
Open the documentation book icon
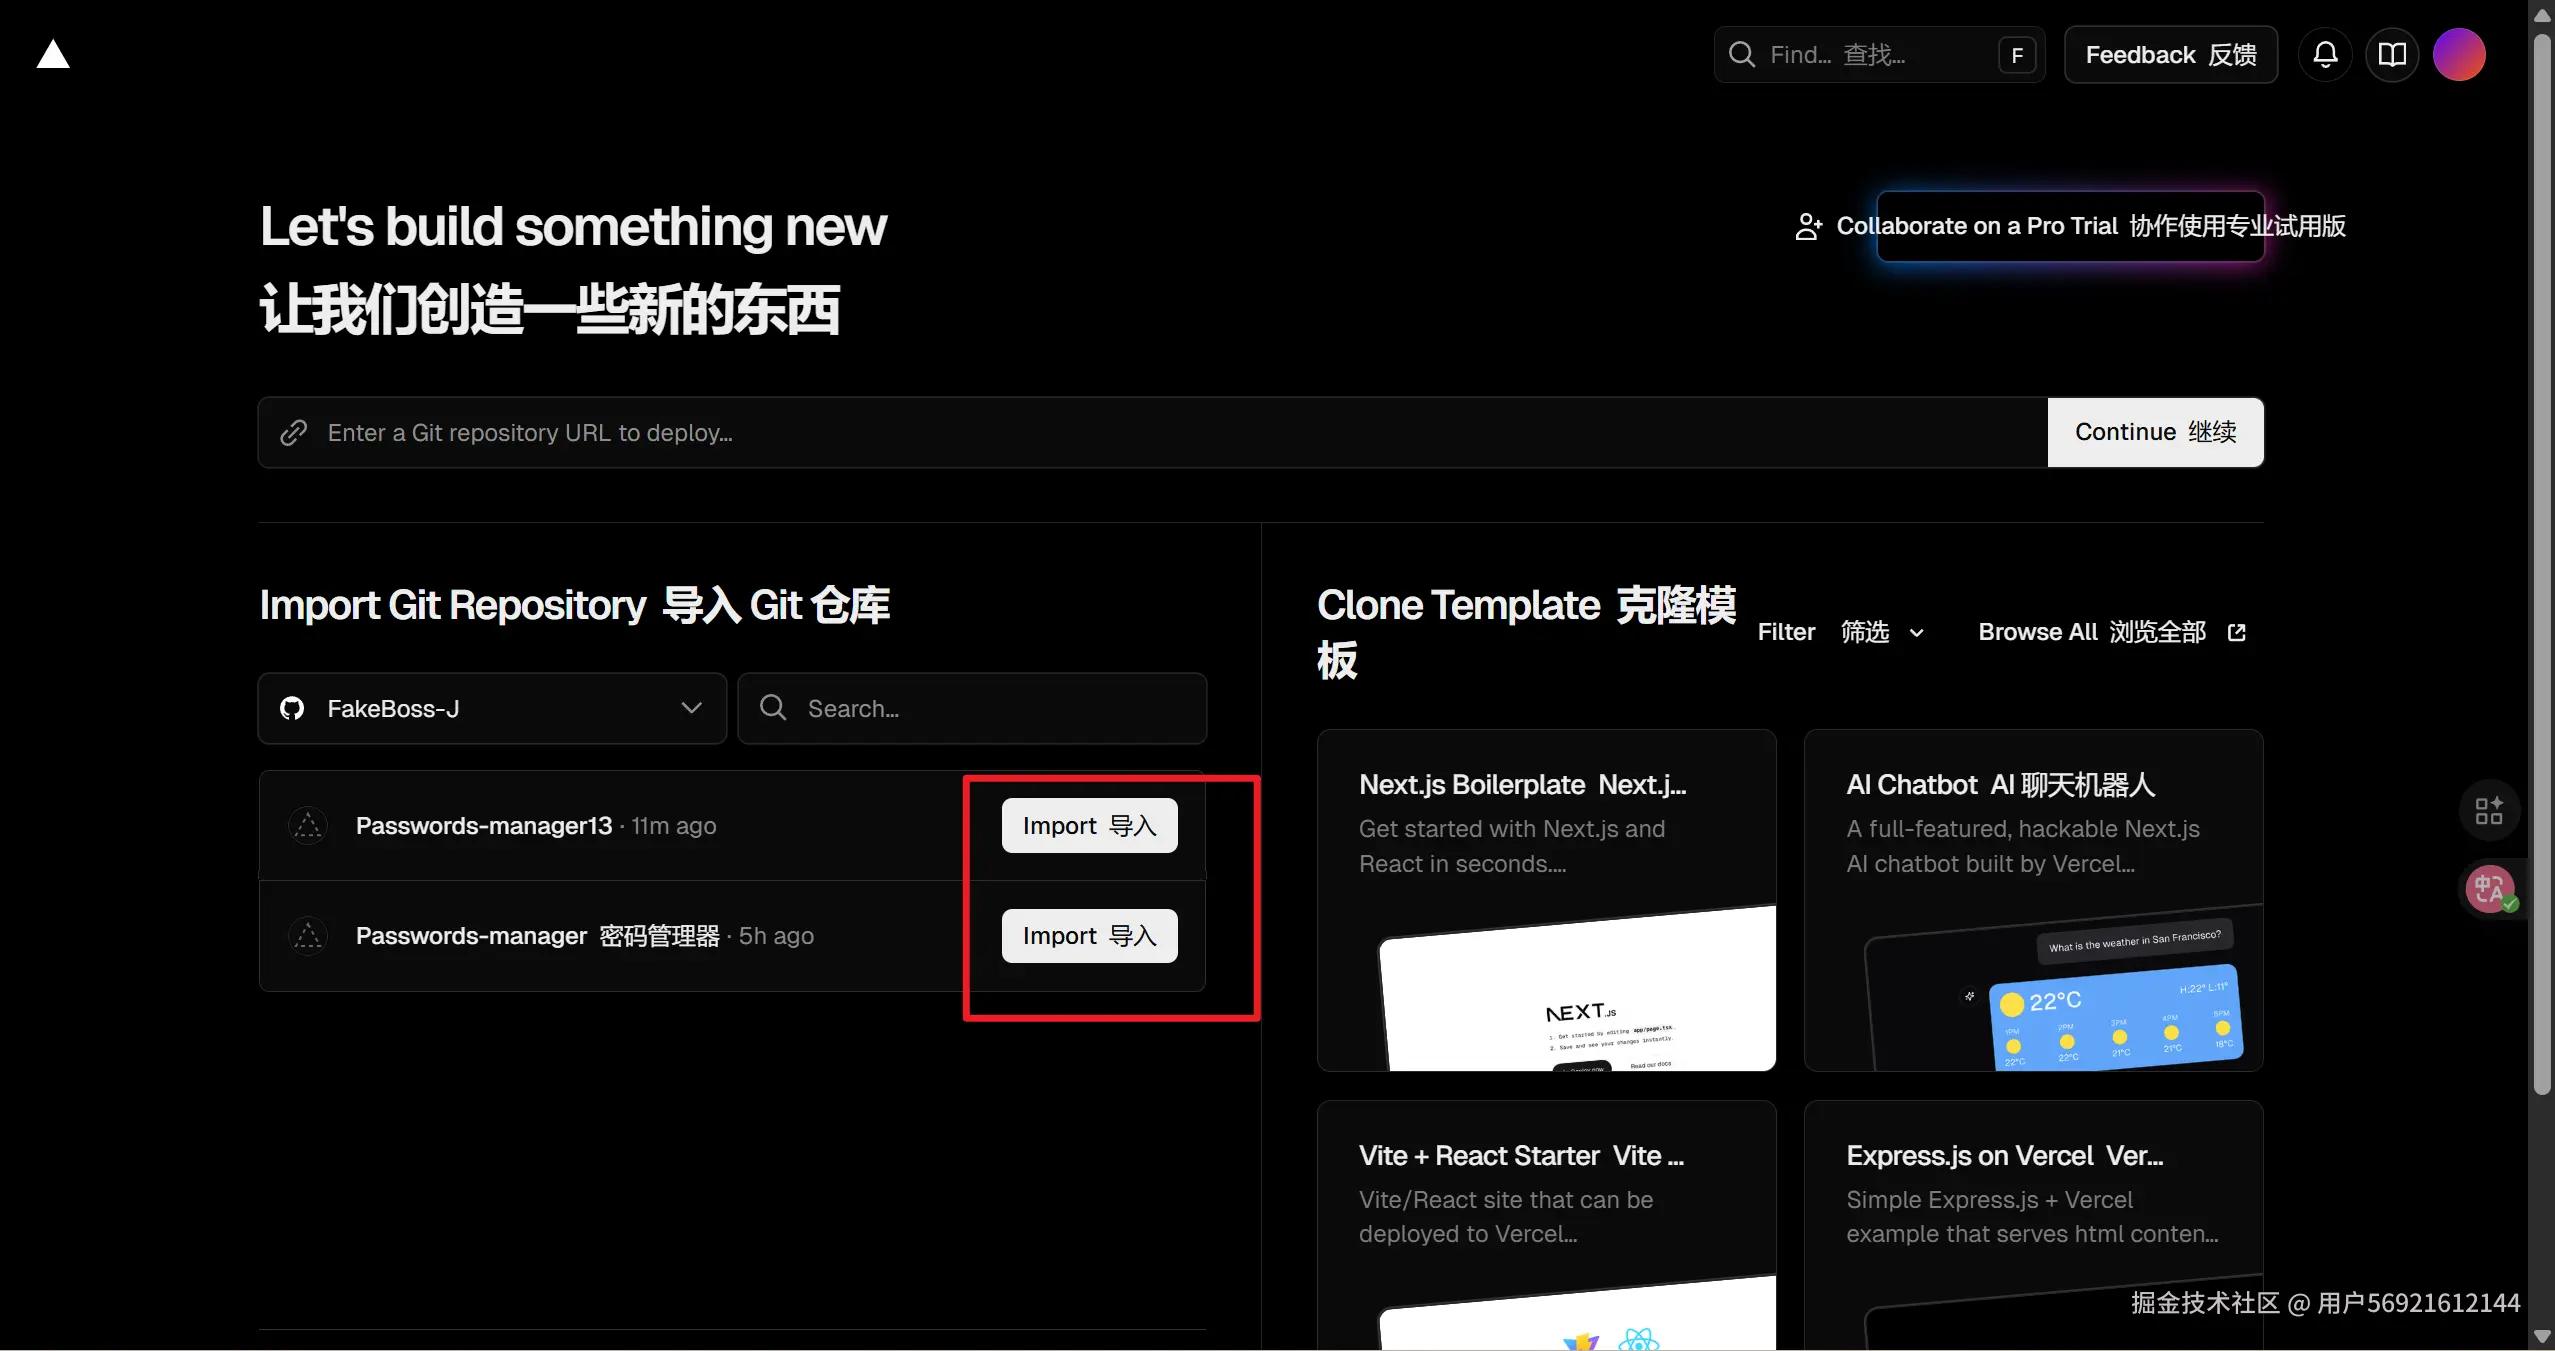pos(2391,55)
